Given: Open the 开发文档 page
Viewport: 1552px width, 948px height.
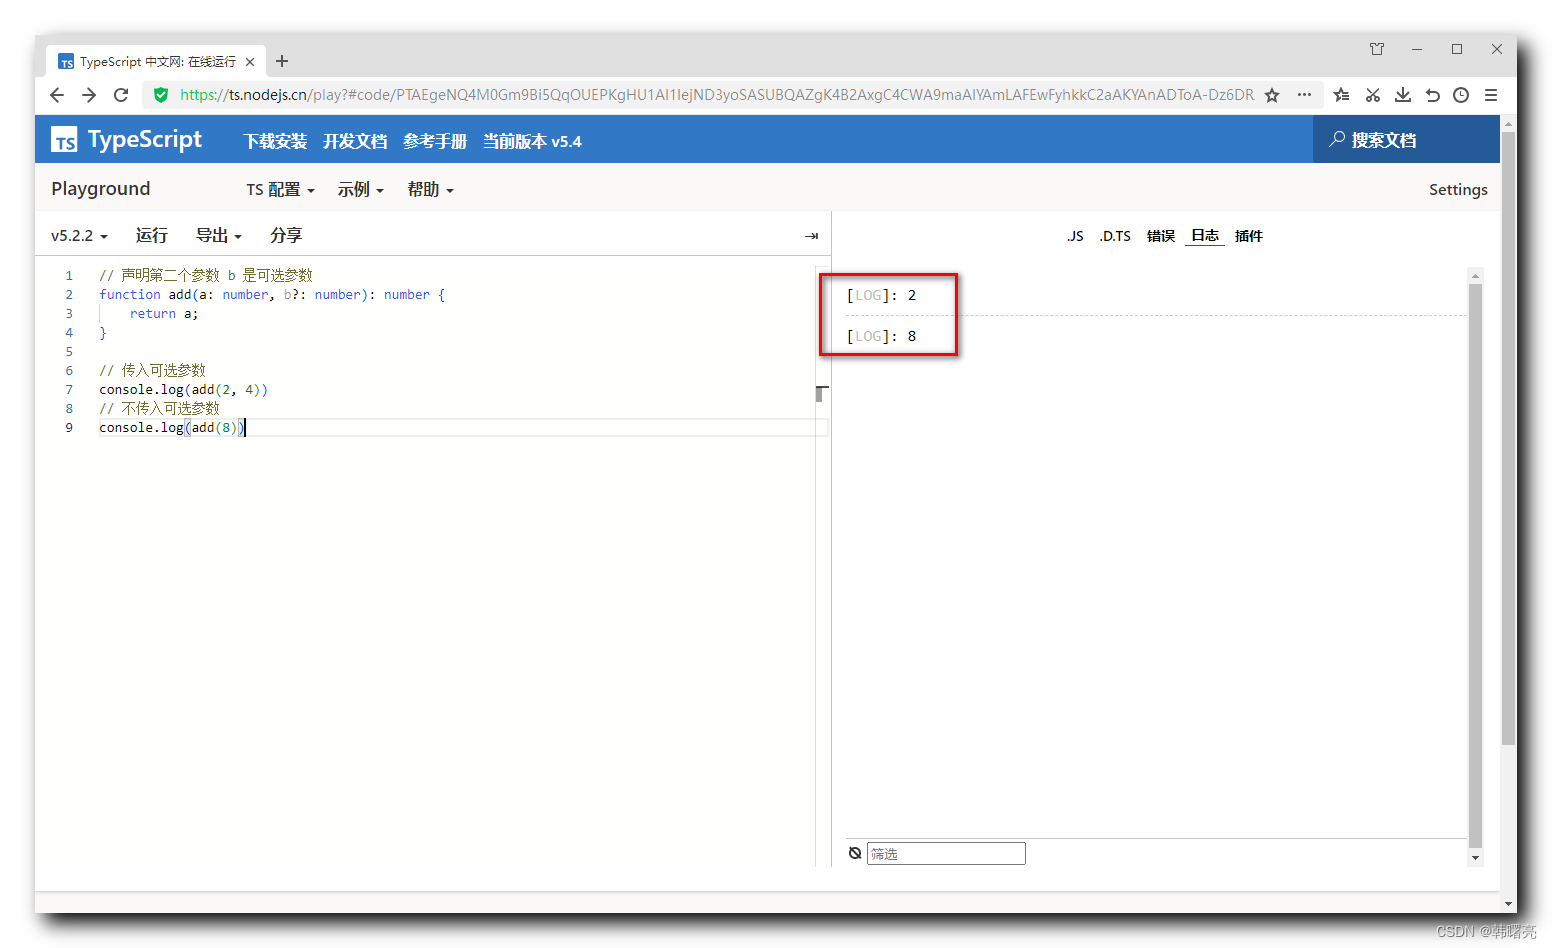Looking at the screenshot, I should (355, 141).
